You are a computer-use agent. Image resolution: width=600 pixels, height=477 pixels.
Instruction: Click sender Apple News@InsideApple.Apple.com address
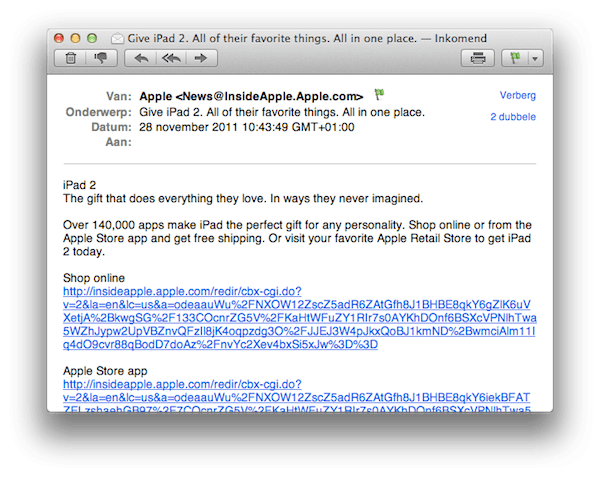click(x=251, y=96)
